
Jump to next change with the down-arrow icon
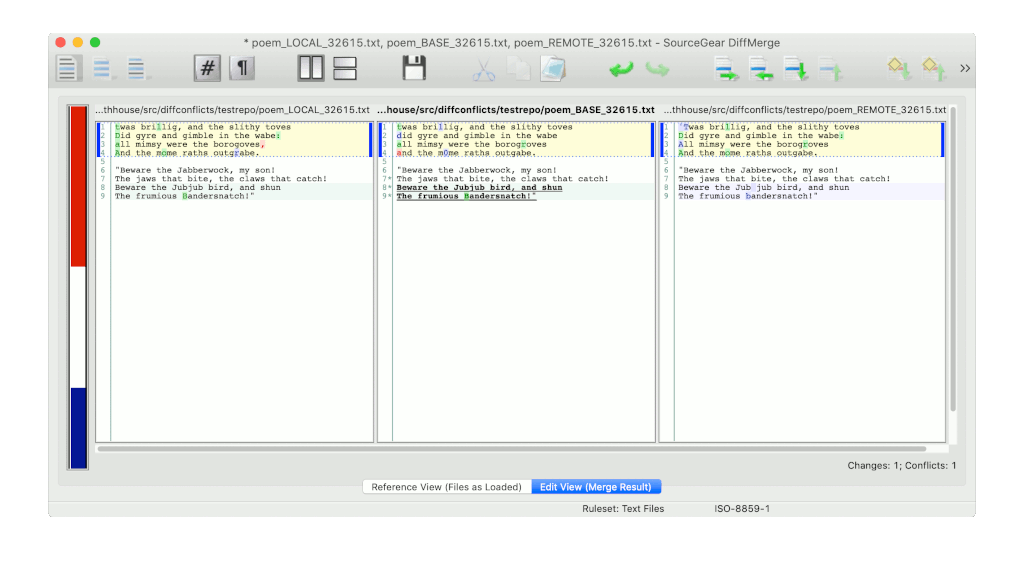[x=795, y=69]
